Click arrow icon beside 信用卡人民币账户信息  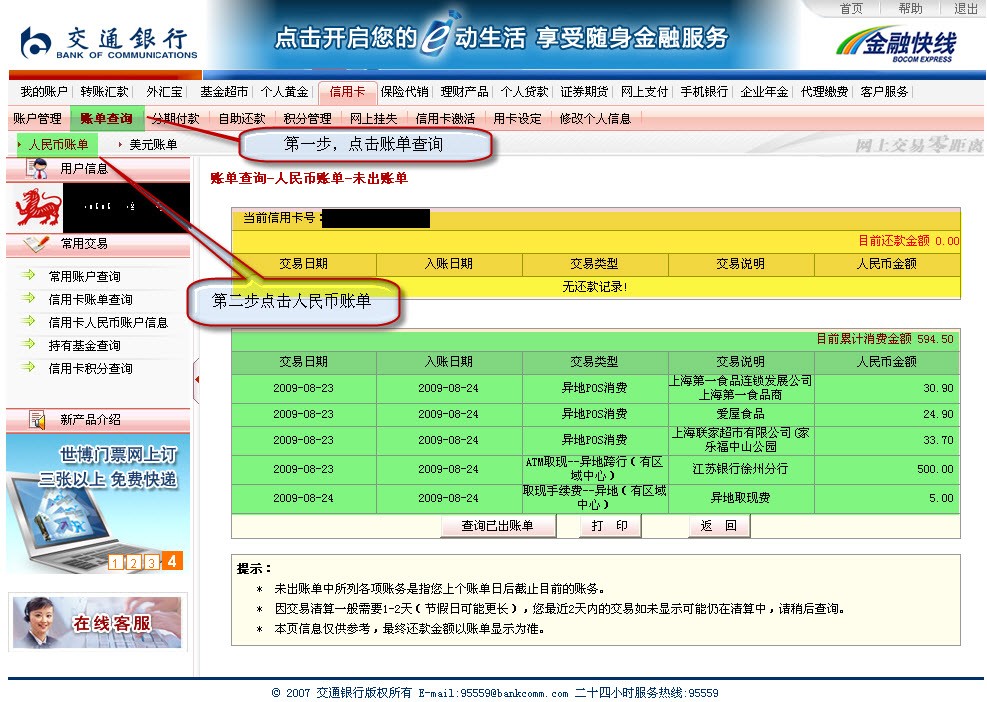click(28, 321)
